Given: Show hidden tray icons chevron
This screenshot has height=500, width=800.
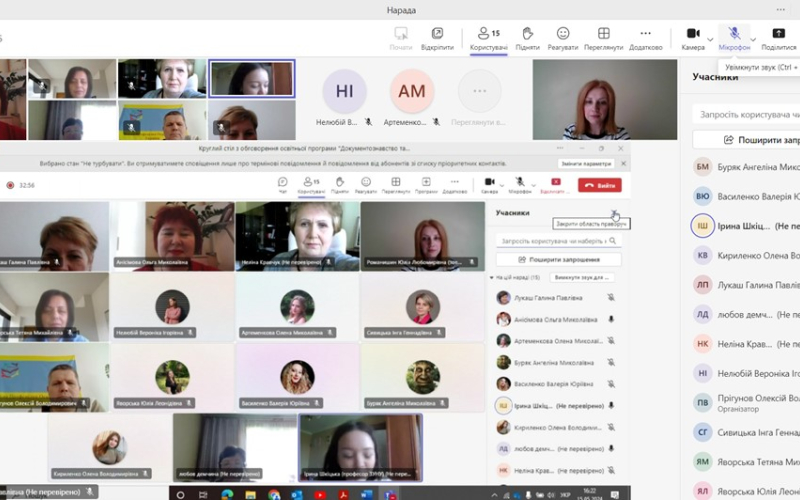Looking at the screenshot, I should pyautogui.click(x=494, y=495).
